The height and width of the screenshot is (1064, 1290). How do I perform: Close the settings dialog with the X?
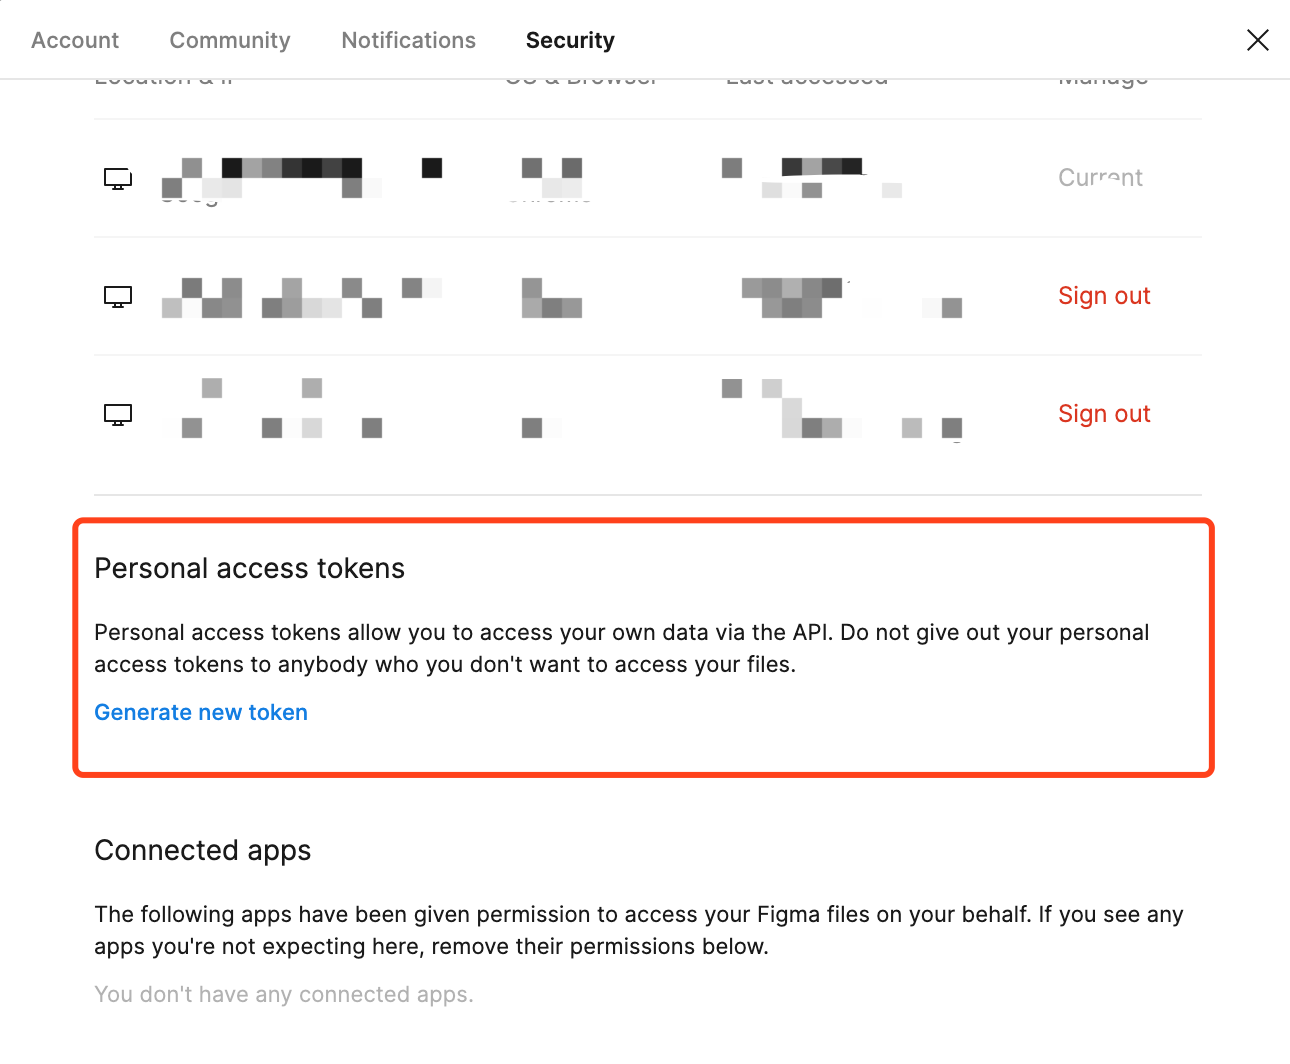click(x=1257, y=40)
